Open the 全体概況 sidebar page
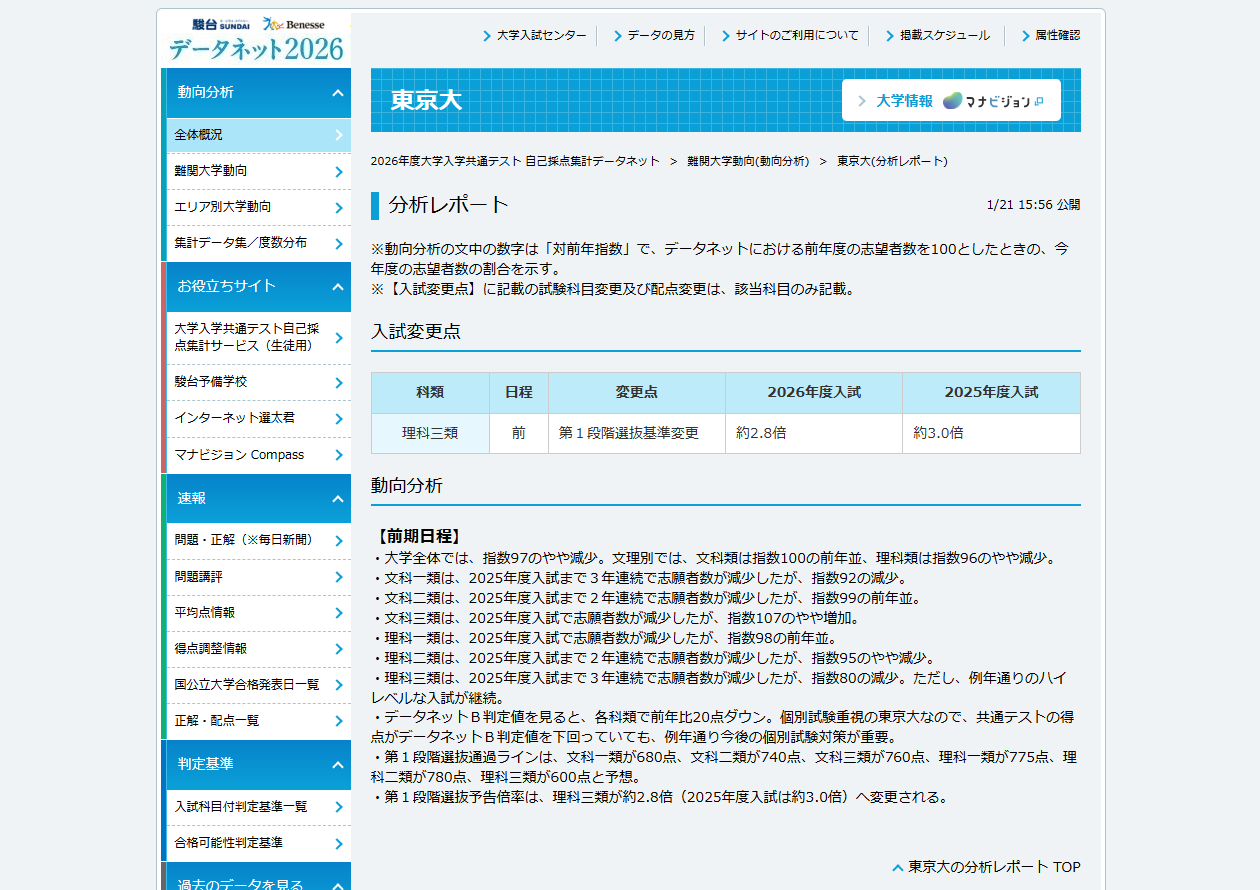The image size is (1260, 890). pos(250,135)
